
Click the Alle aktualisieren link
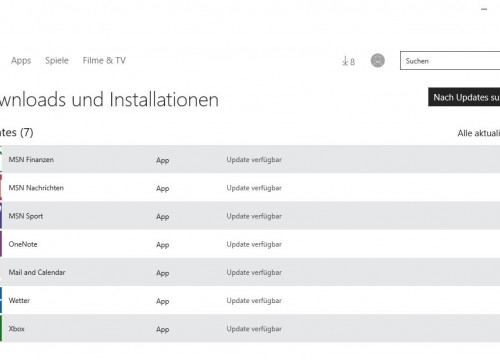coord(479,133)
